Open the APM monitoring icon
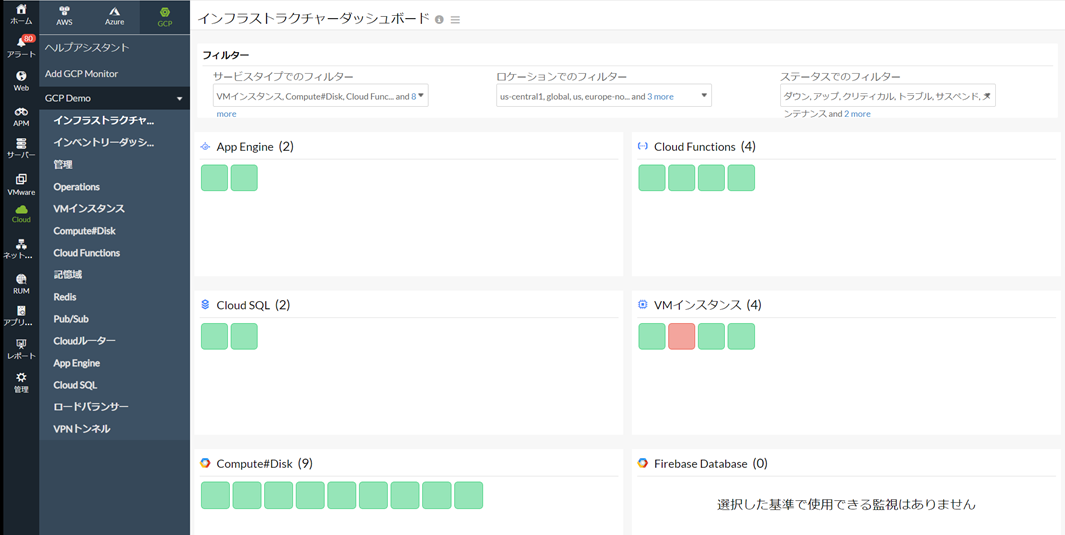The width and height of the screenshot is (1065, 535). point(20,116)
